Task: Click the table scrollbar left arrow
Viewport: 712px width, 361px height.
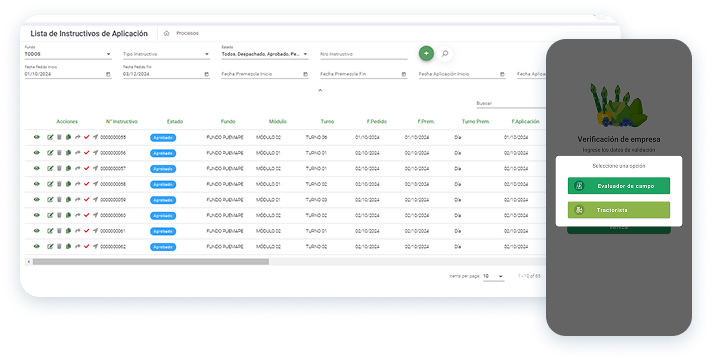Action: coord(29,262)
